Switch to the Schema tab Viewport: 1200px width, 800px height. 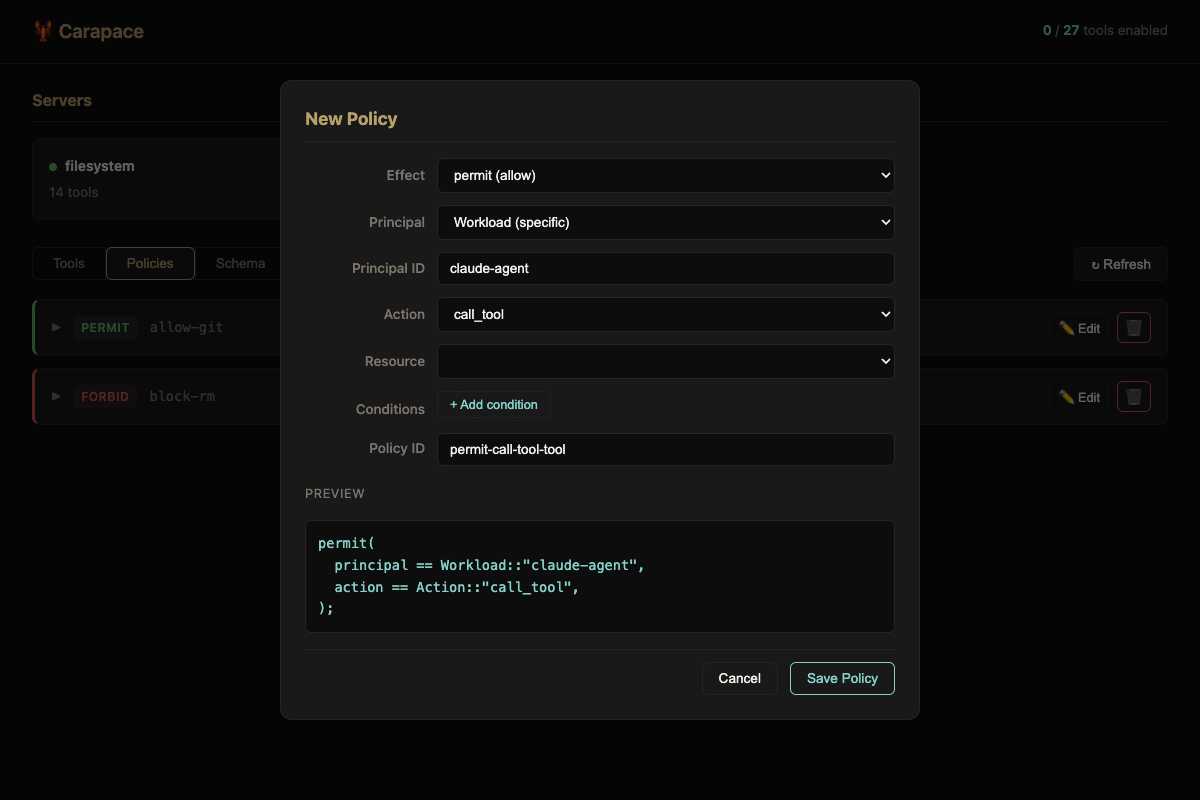[x=240, y=263]
